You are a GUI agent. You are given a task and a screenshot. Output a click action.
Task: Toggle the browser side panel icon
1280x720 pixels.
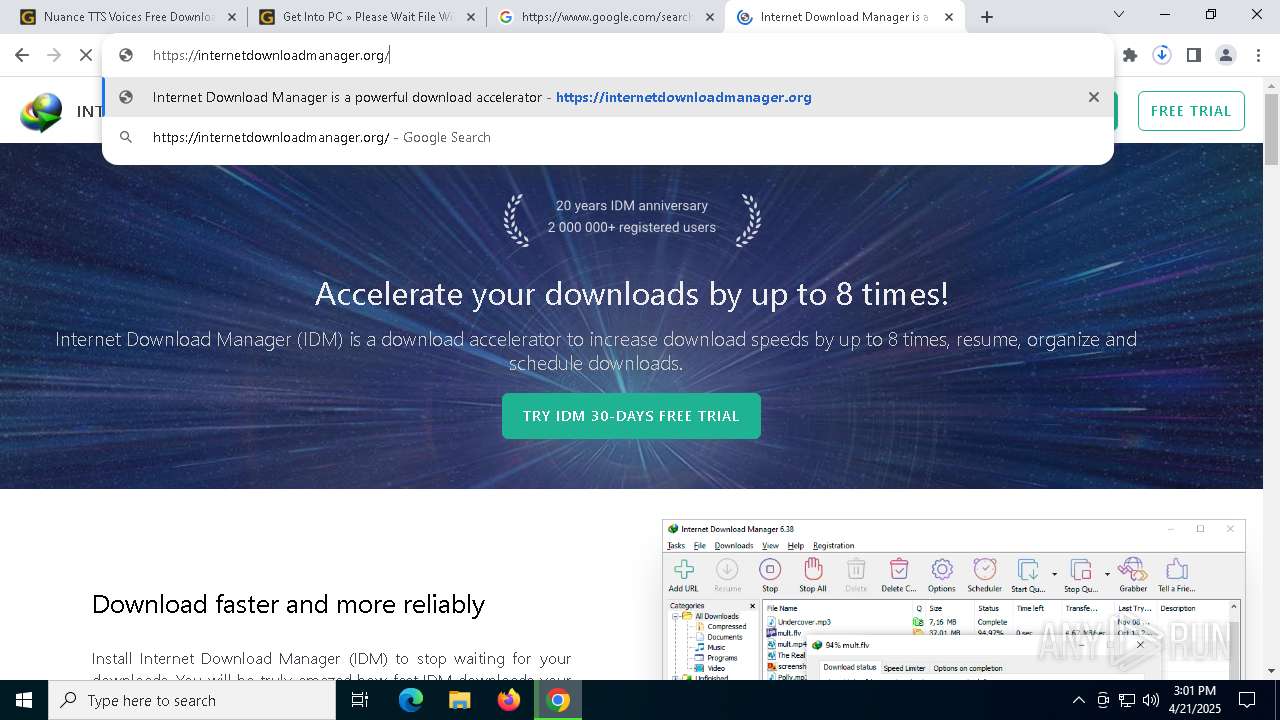click(1194, 55)
